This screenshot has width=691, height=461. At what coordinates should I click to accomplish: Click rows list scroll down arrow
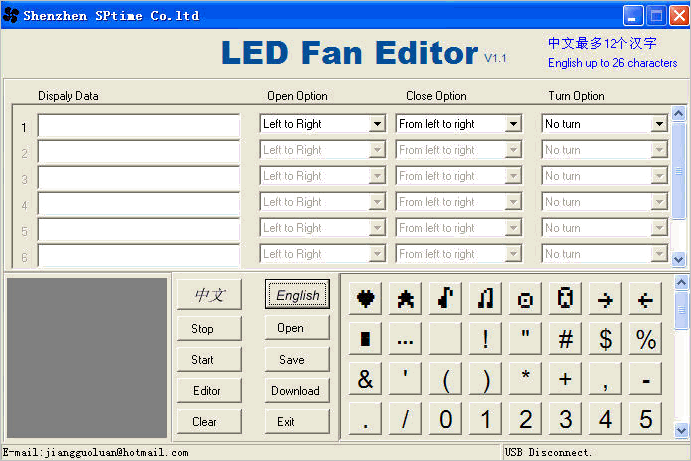tap(679, 259)
